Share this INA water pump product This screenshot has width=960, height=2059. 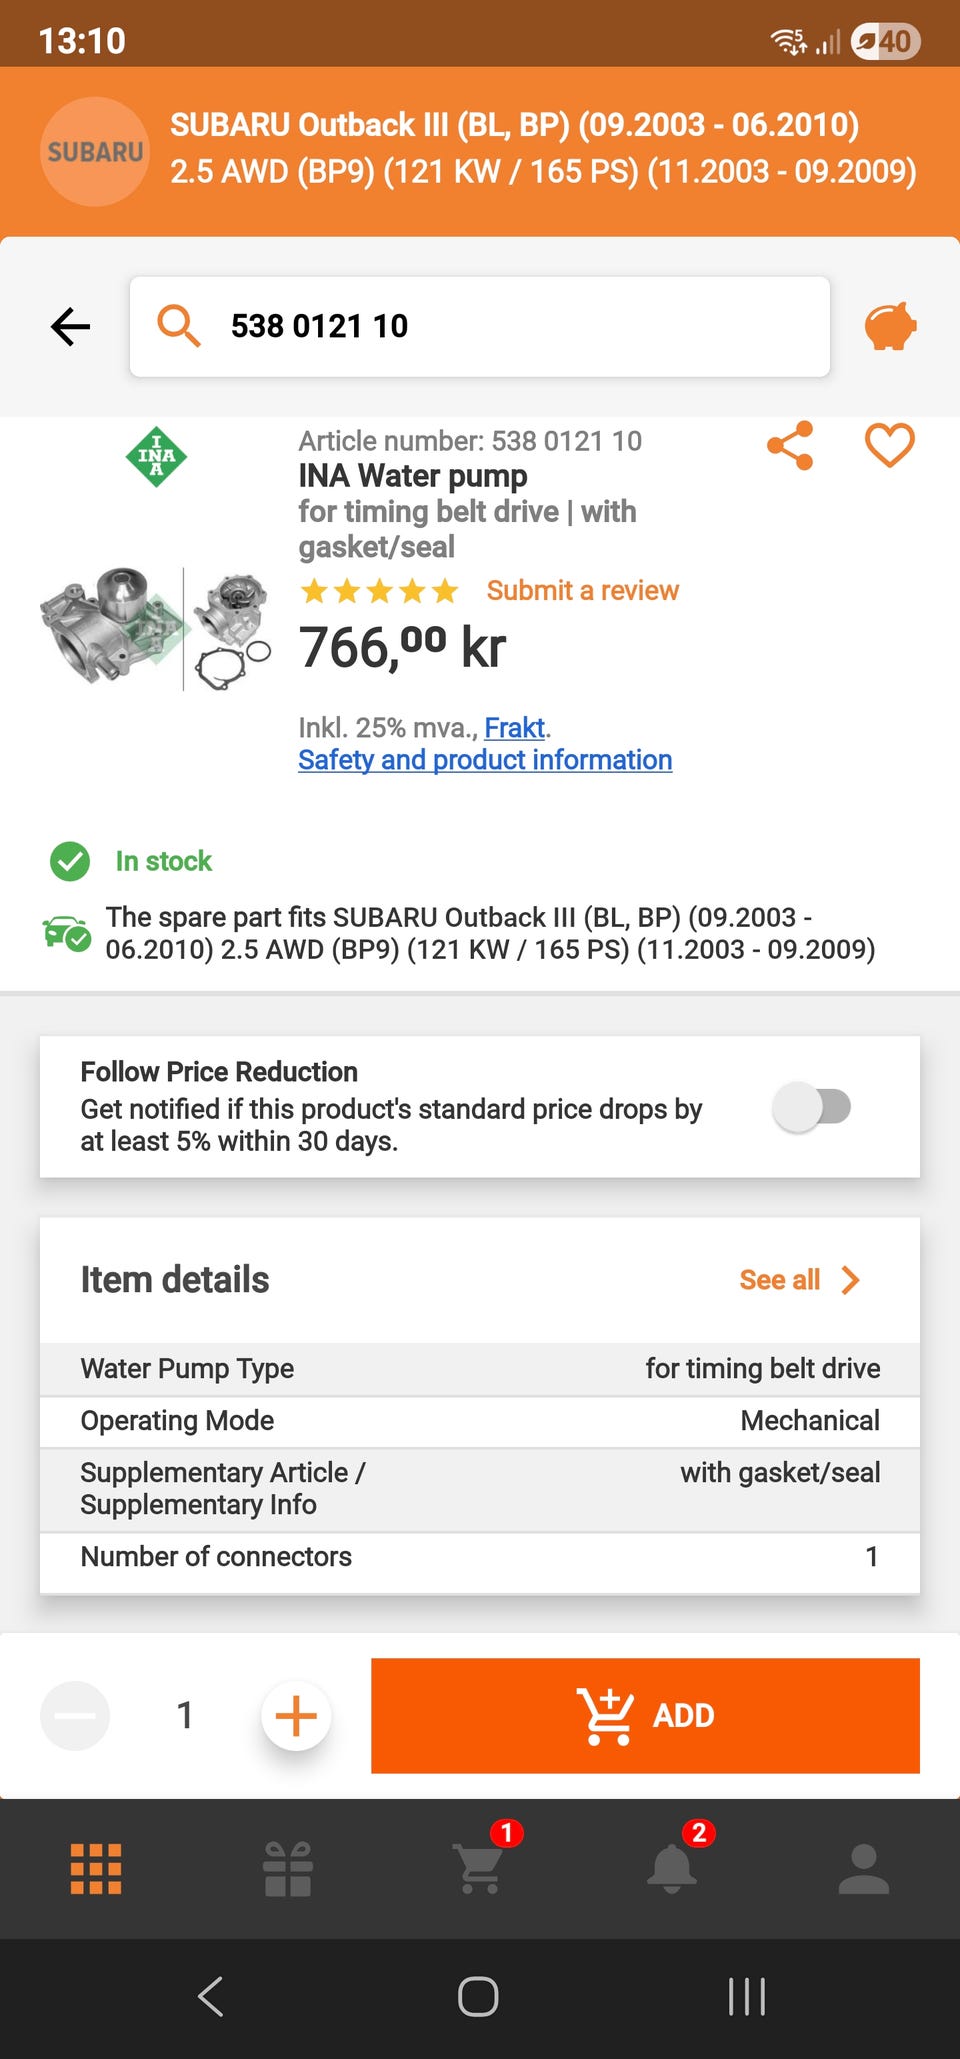[790, 446]
